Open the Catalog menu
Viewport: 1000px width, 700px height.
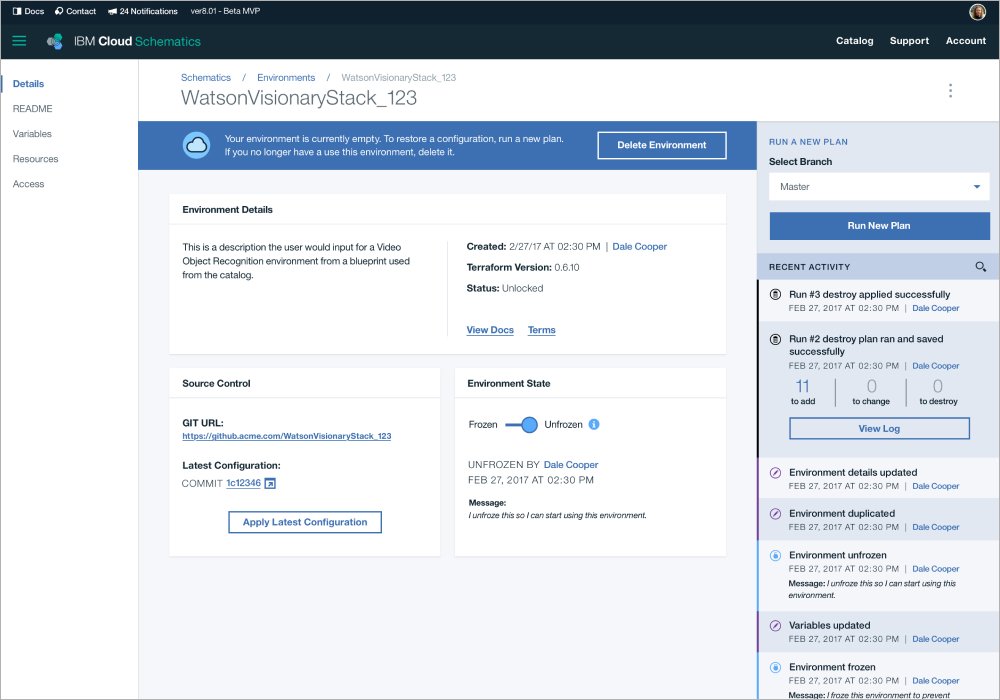coord(855,41)
